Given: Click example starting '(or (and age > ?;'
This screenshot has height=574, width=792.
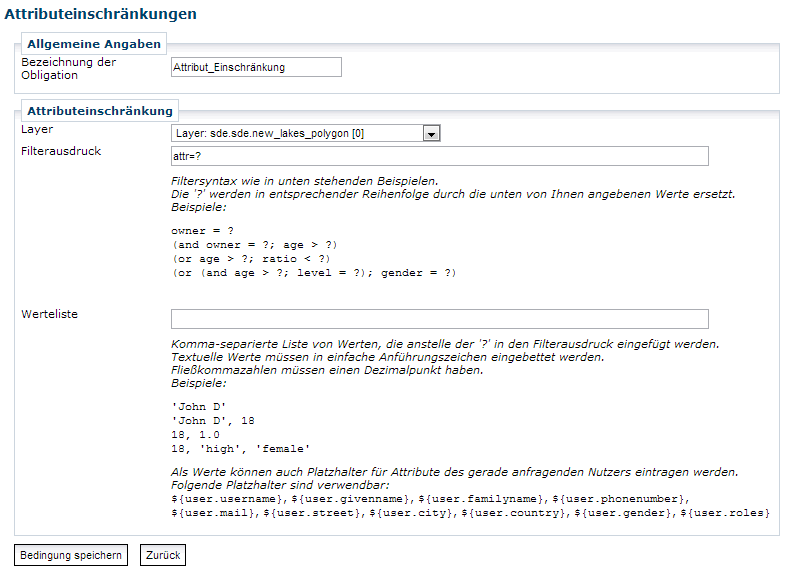Looking at the screenshot, I should point(314,273).
